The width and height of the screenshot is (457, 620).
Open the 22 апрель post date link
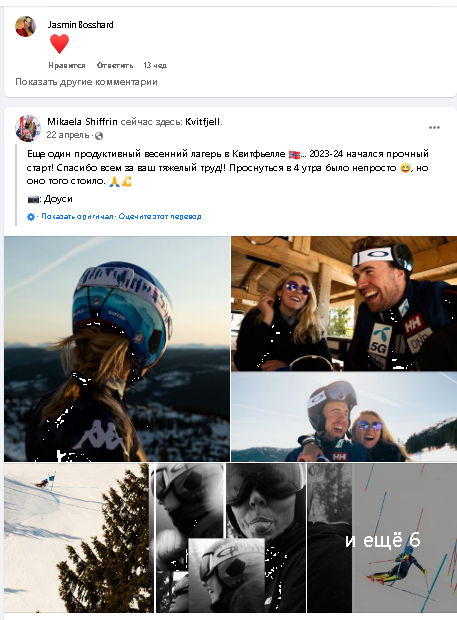68,135
